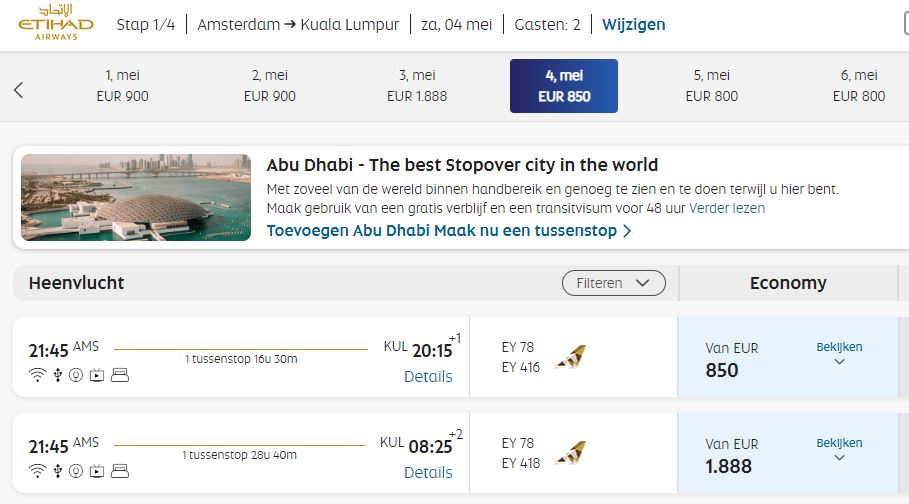Viewport: 909px width, 504px height.
Task: Open Details for the 20:15 arrival flight
Action: point(428,377)
